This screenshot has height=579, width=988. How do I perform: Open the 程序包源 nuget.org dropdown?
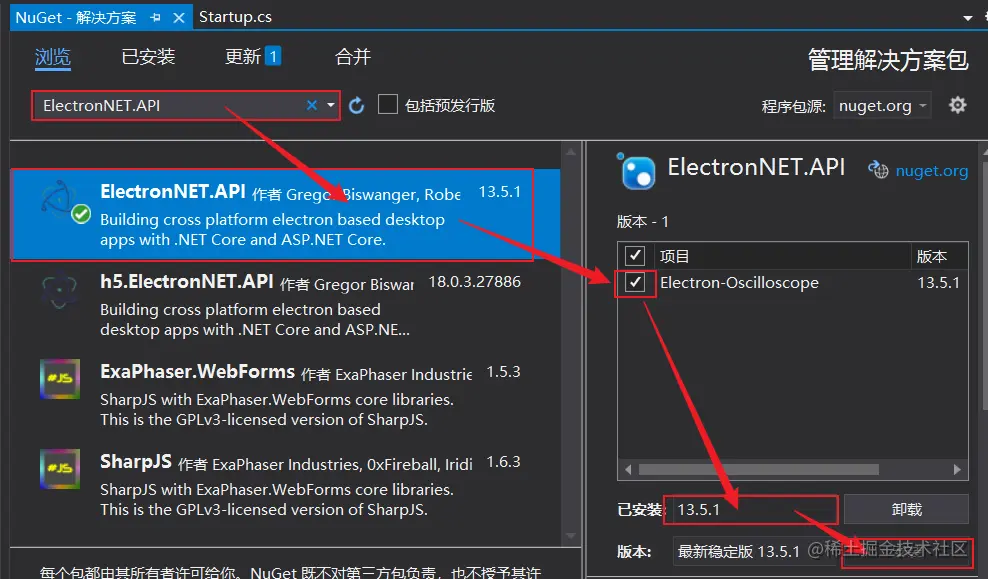[882, 104]
